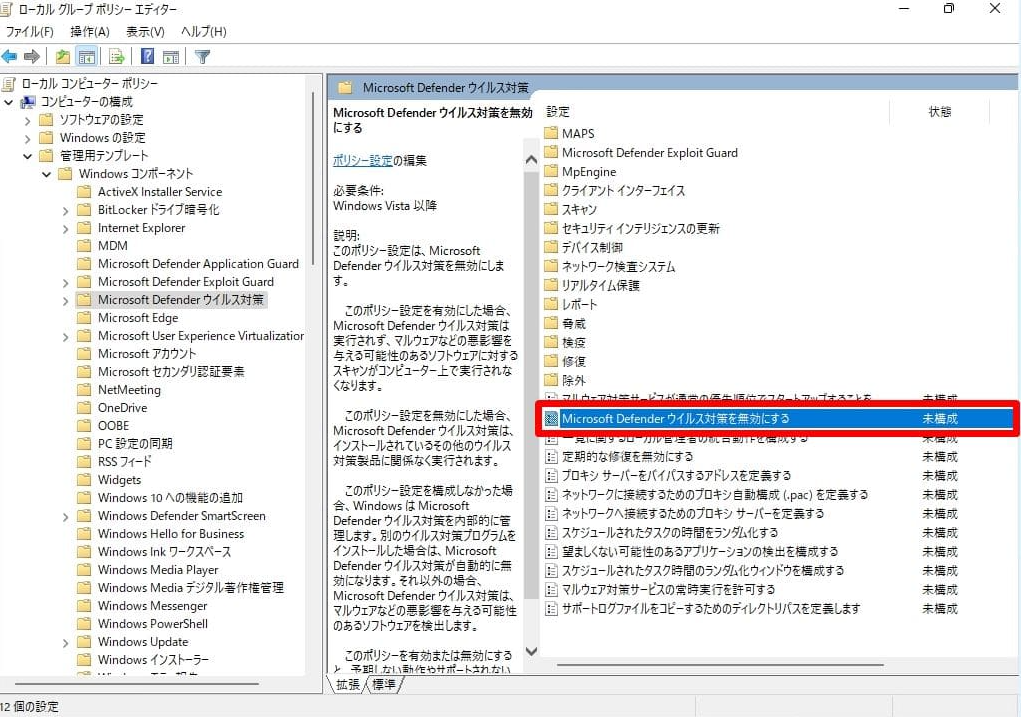Screen dimensions: 1021x717
Task: Expand the Windows の設定 node
Action: tap(27, 138)
